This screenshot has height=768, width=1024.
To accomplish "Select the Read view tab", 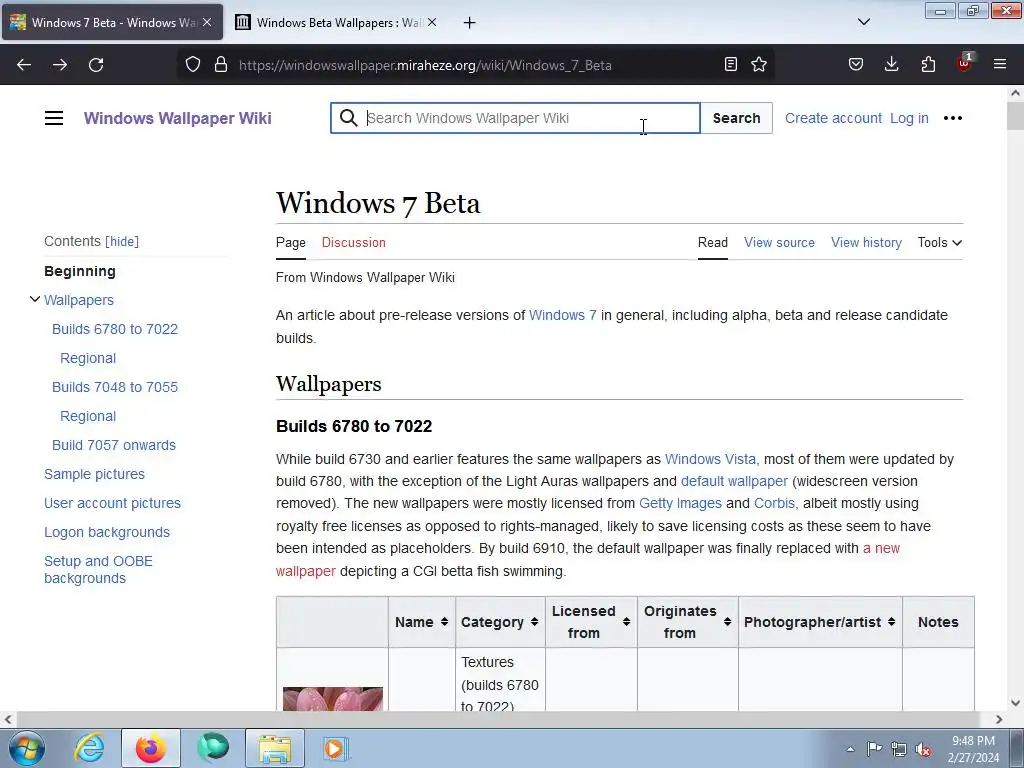I will (712, 242).
